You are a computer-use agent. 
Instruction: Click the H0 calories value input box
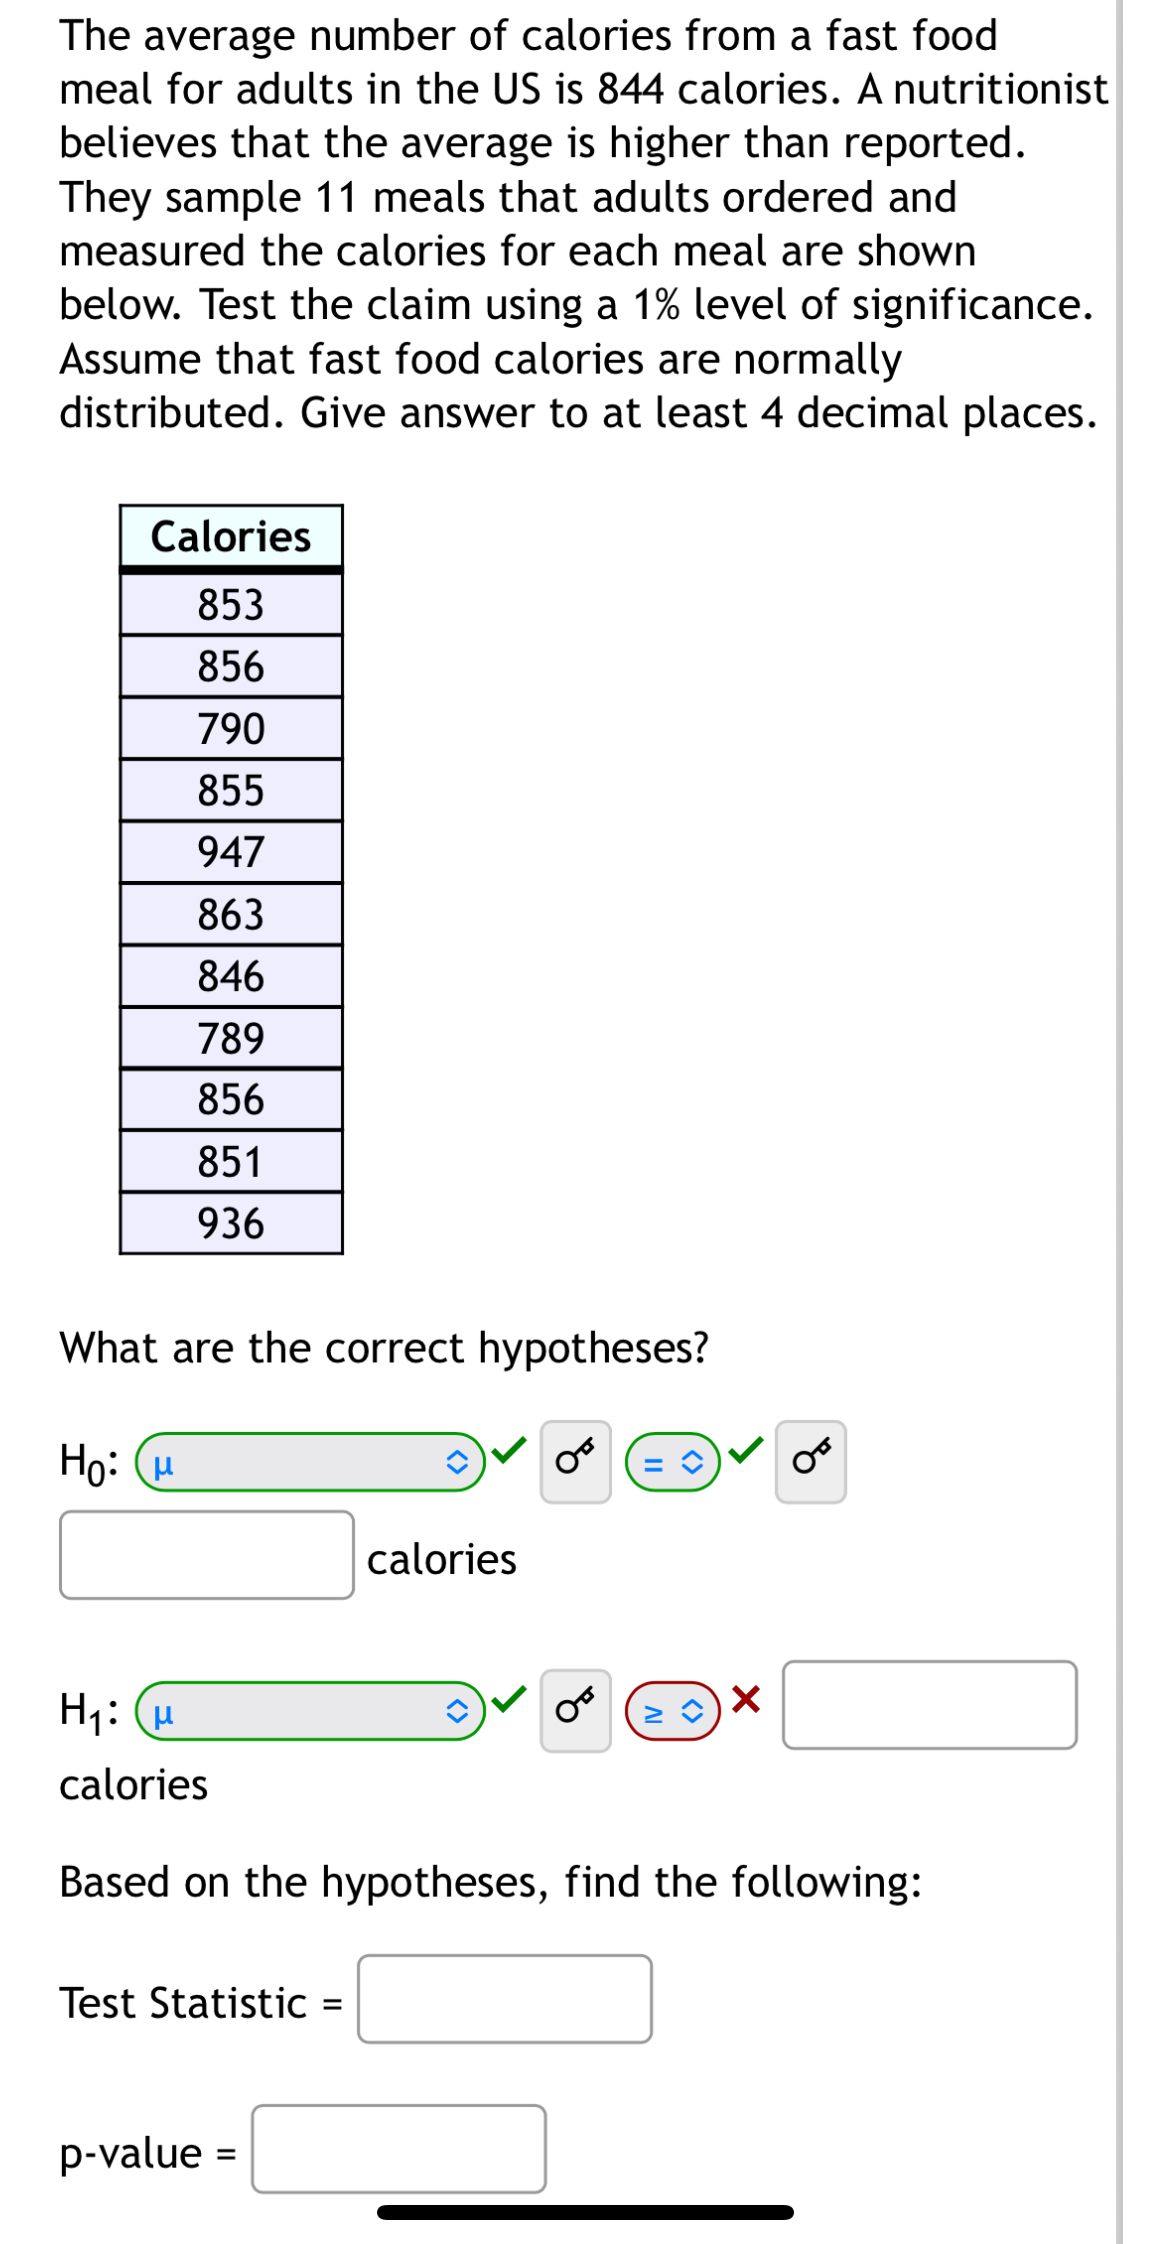(206, 1556)
